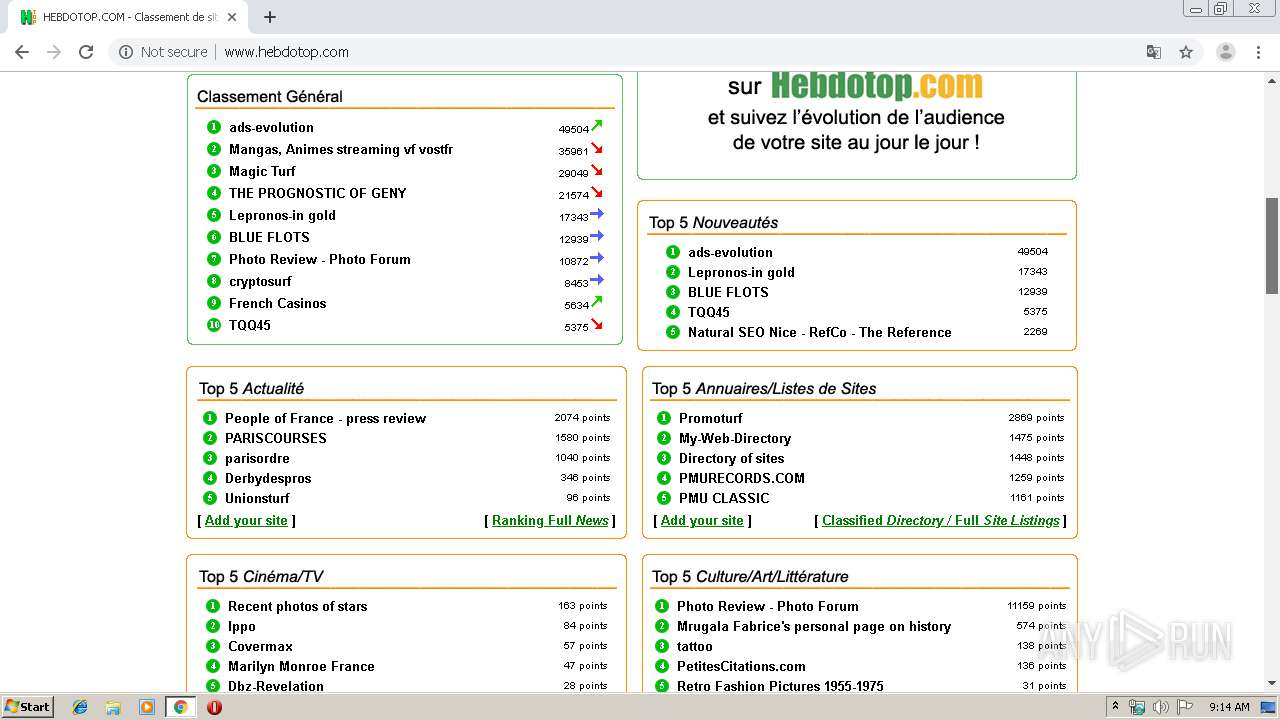Open the My-Web-Directory link
Image resolution: width=1280 pixels, height=720 pixels.
[735, 438]
